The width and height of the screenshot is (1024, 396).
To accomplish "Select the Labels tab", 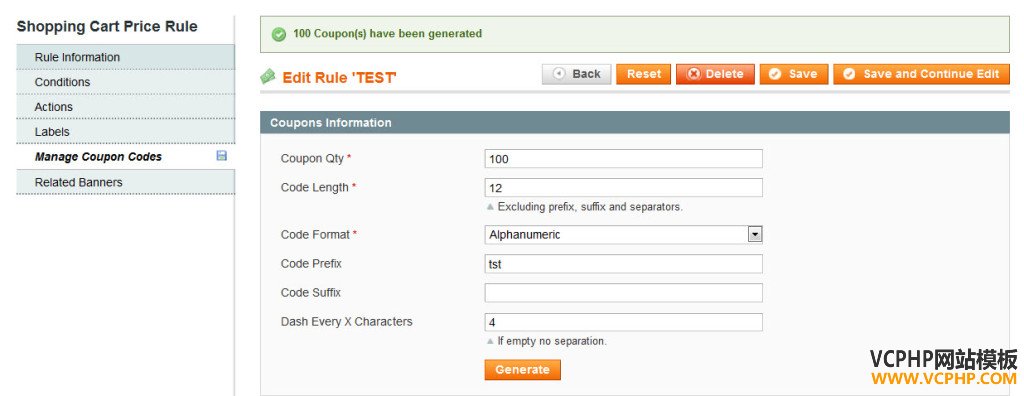I will [125, 131].
